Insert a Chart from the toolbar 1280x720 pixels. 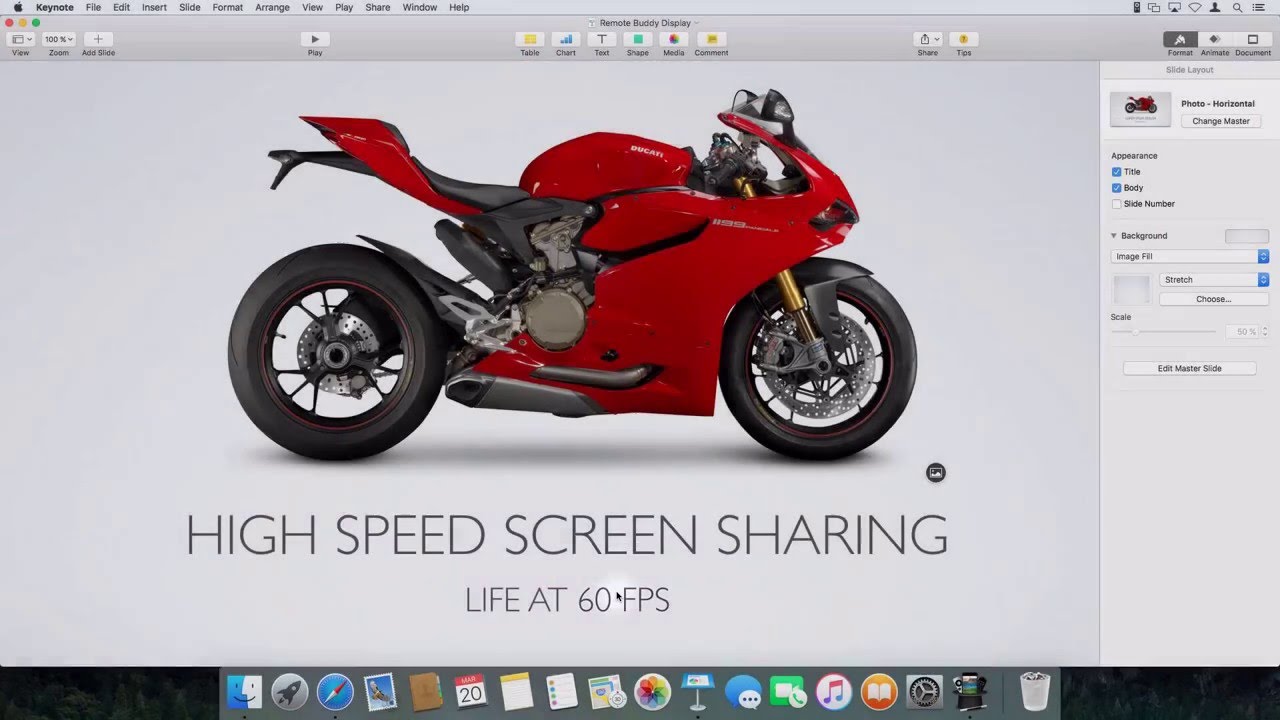click(566, 39)
